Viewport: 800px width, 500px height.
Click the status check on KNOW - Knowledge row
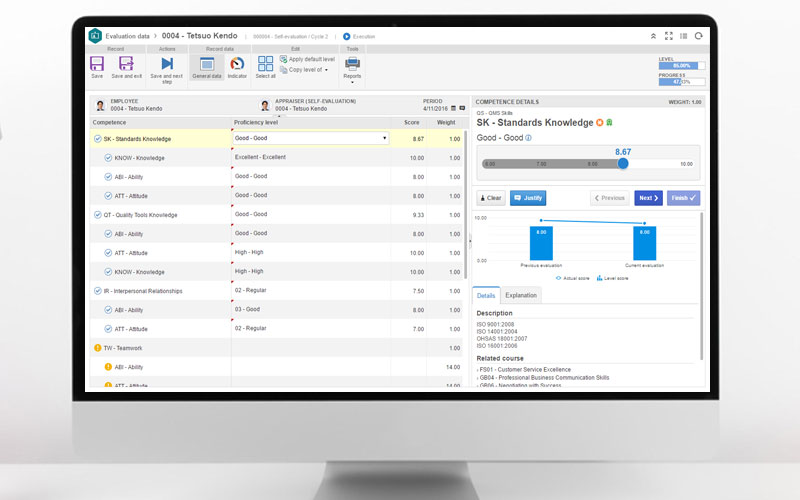click(x=108, y=158)
